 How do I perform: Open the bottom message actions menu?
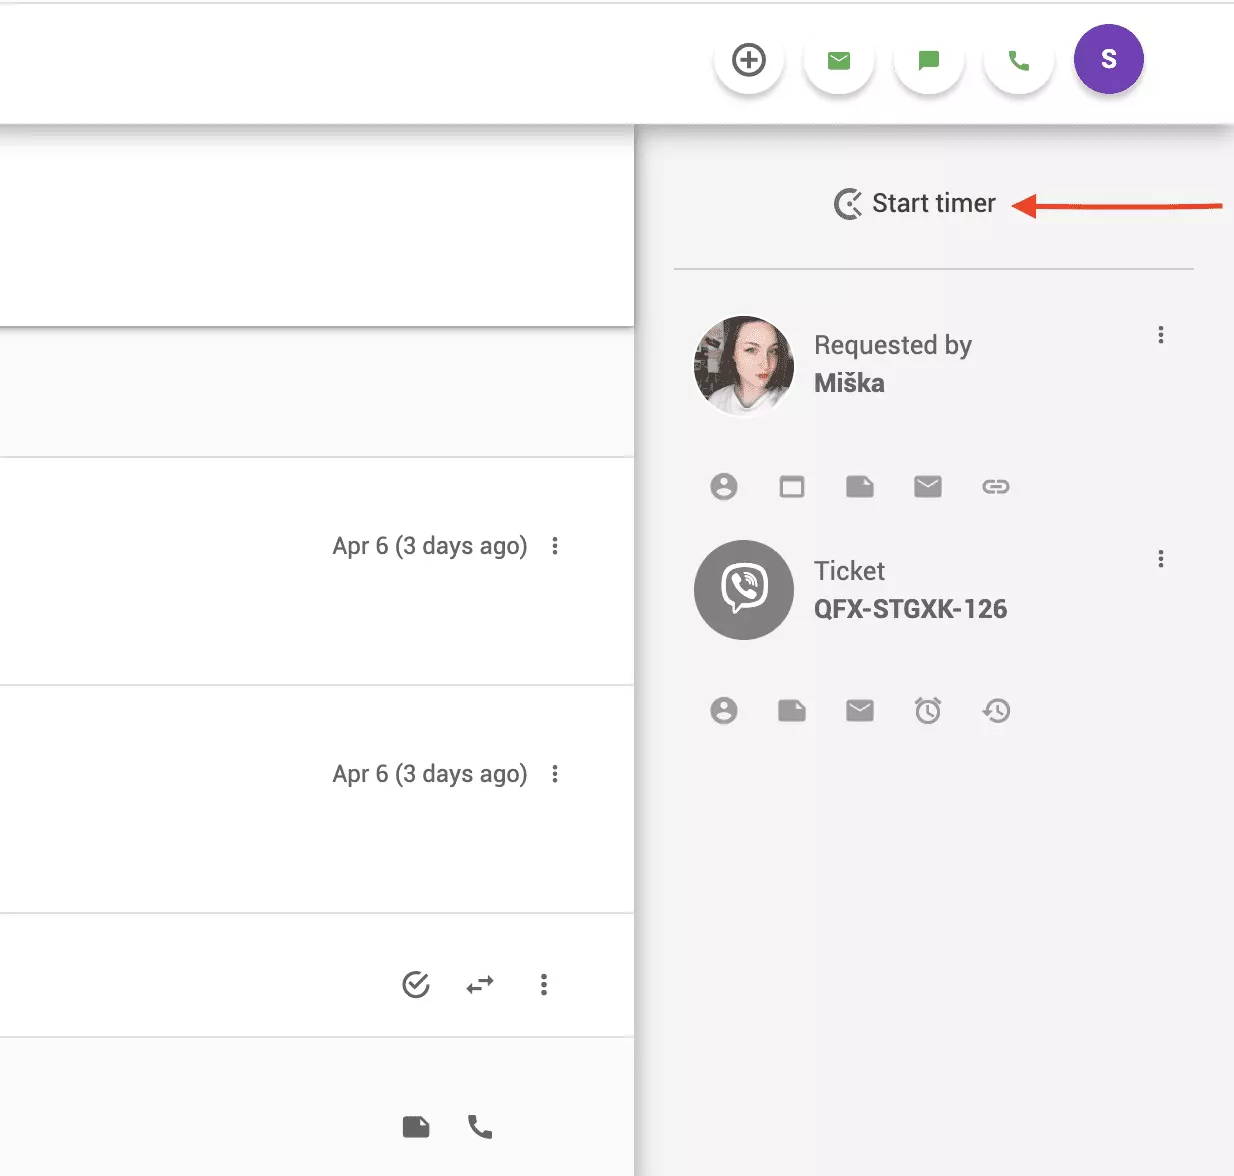[544, 985]
